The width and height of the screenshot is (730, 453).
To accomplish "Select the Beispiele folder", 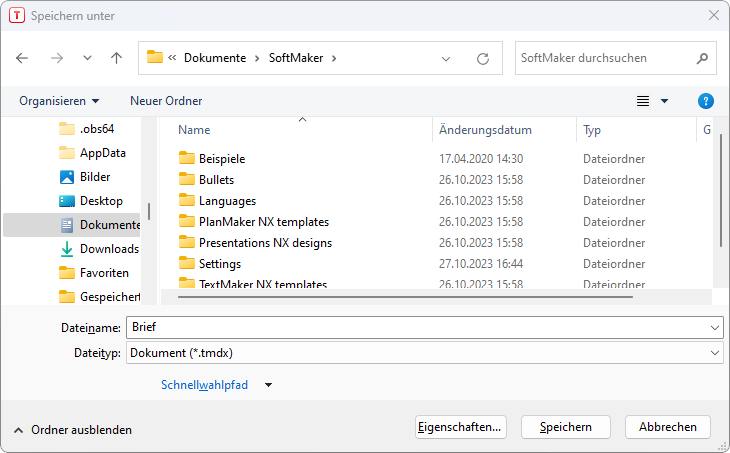I will pyautogui.click(x=222, y=159).
